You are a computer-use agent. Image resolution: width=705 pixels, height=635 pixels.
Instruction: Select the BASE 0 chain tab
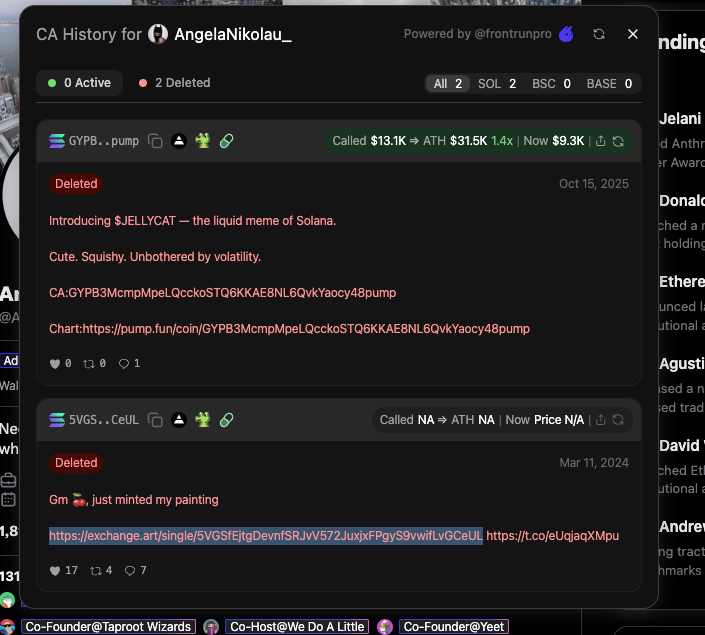pos(609,84)
